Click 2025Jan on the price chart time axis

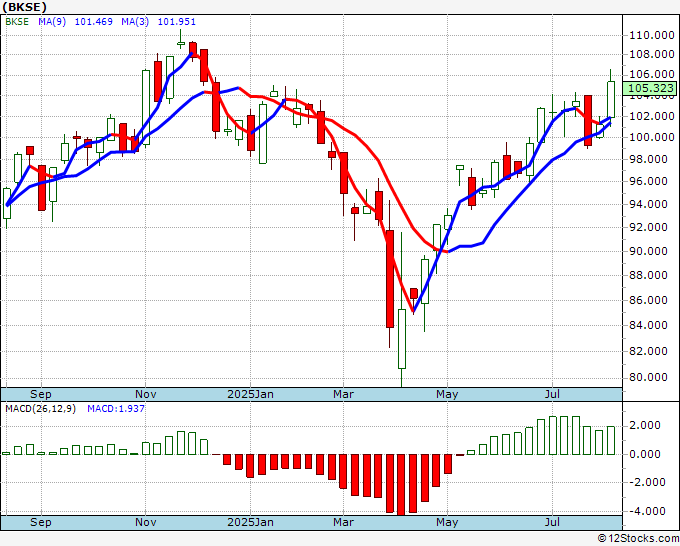coord(251,395)
